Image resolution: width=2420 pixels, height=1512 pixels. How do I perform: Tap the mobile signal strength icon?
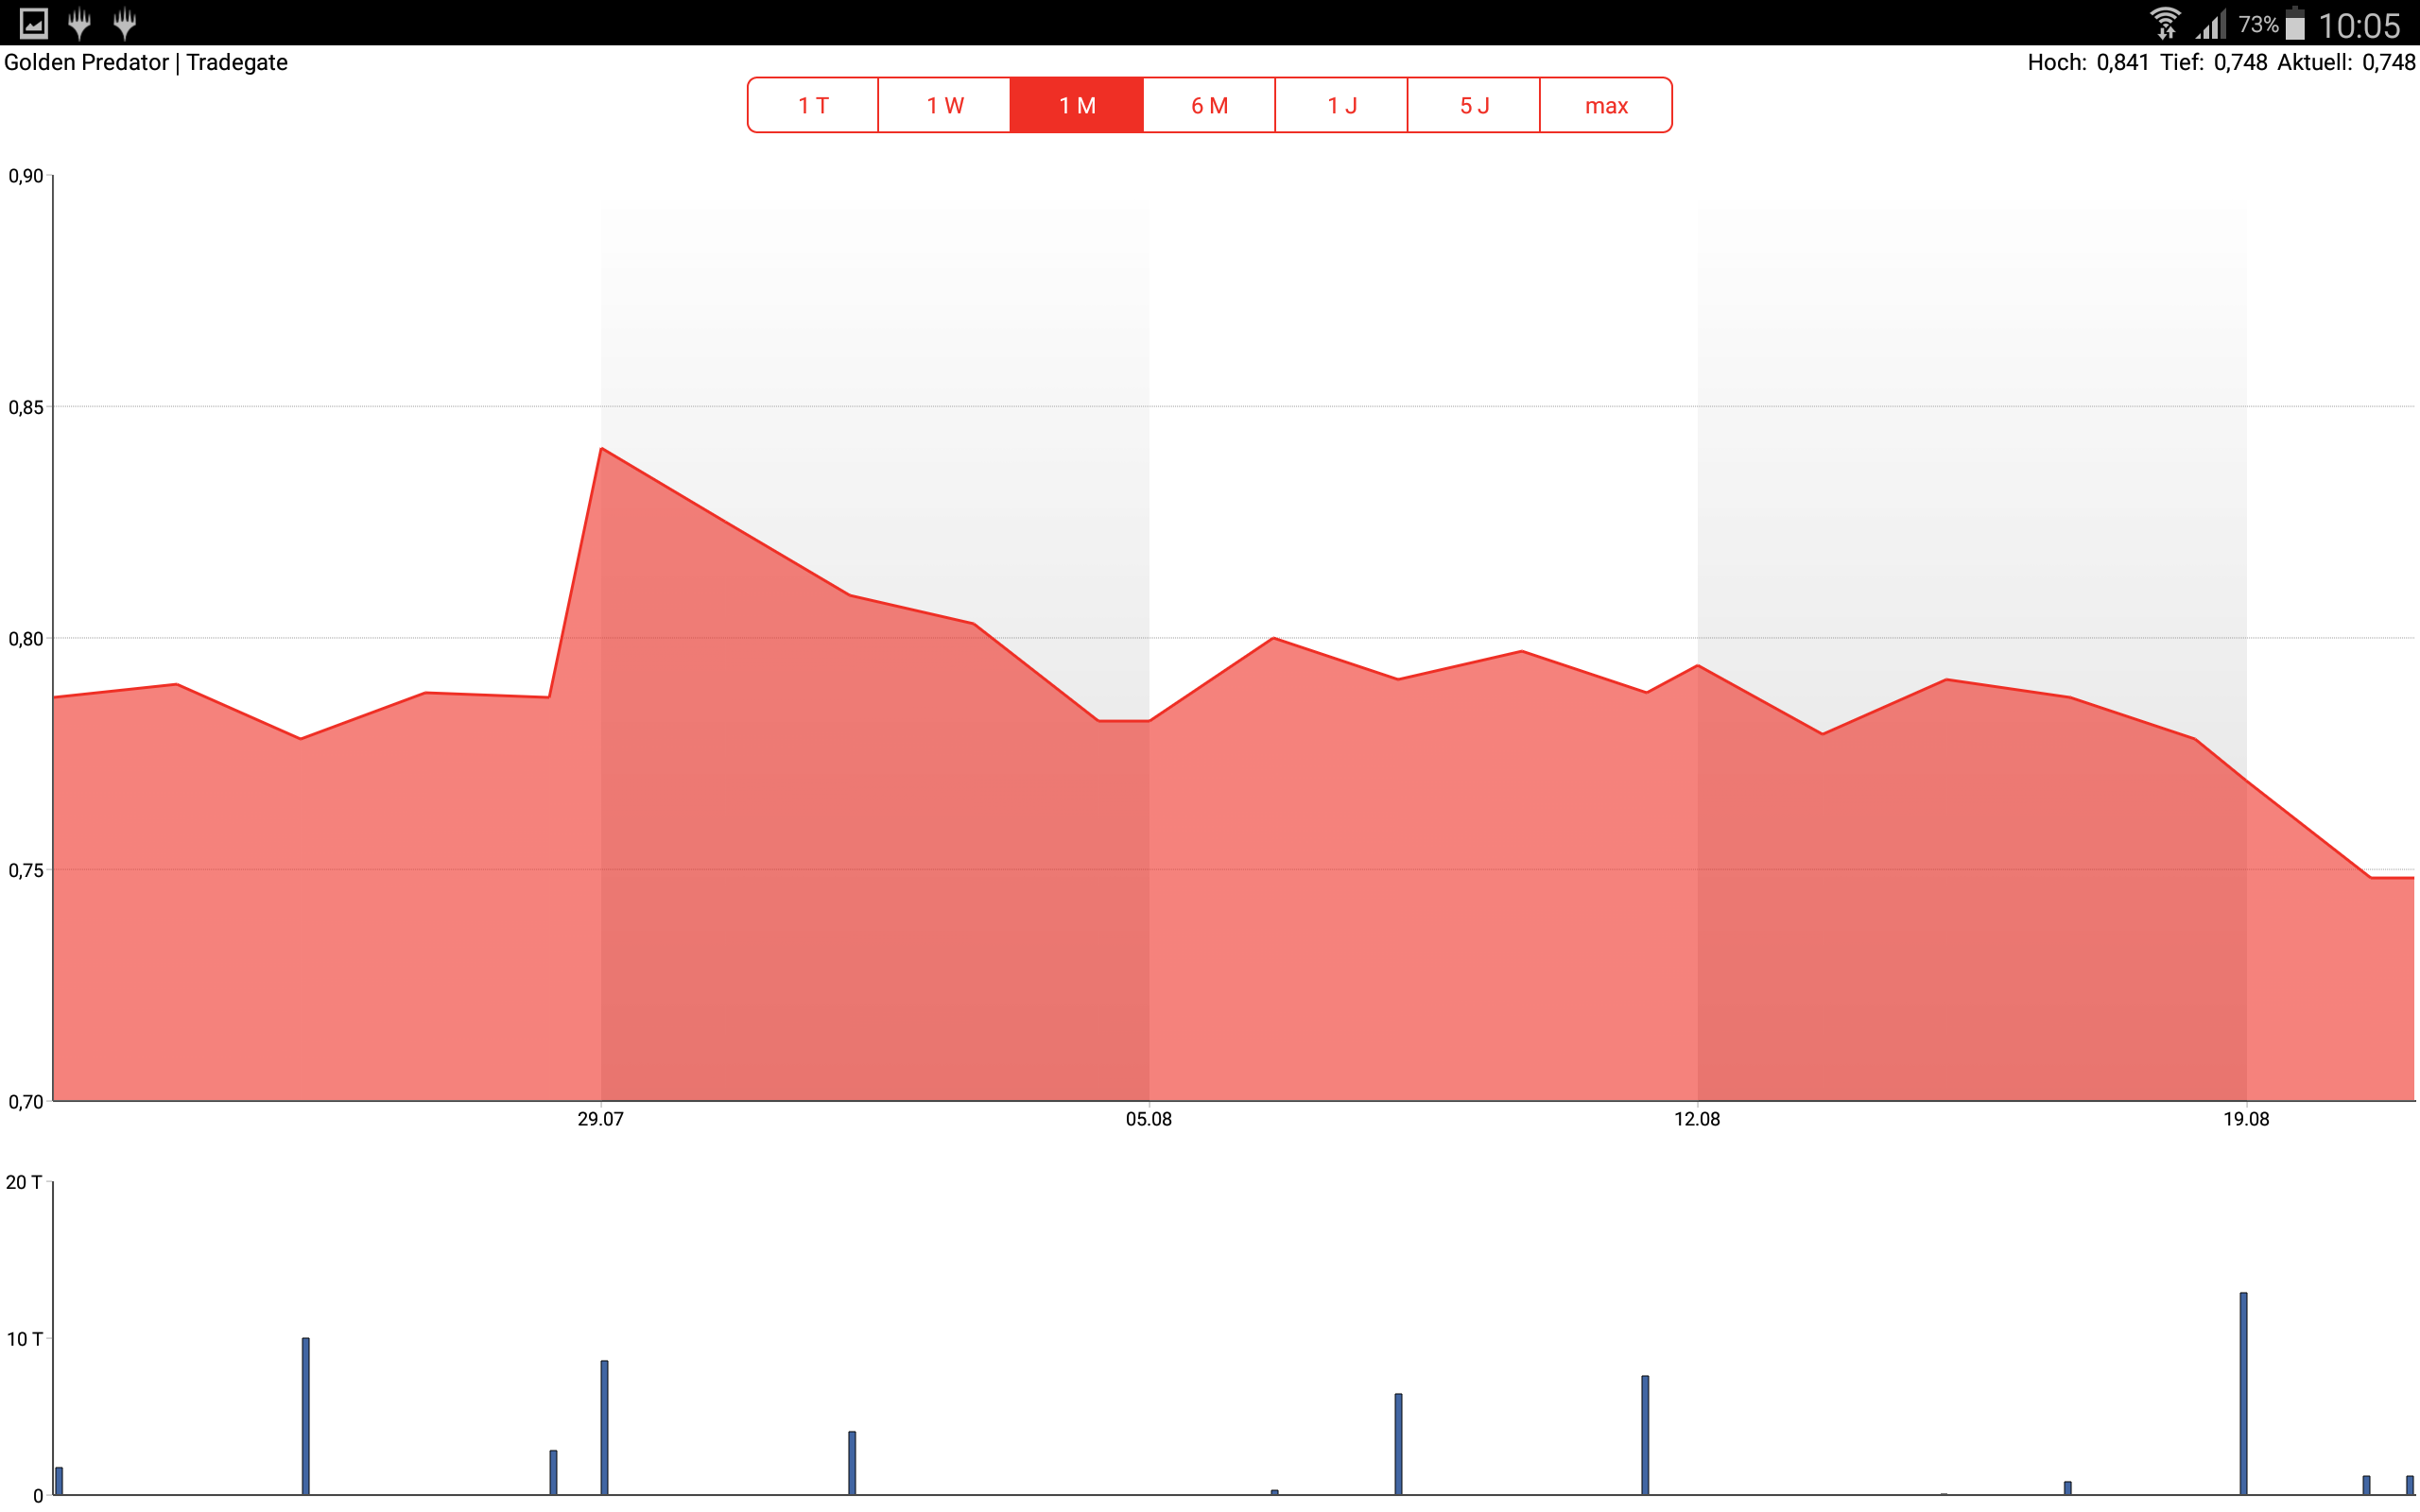(x=2212, y=23)
